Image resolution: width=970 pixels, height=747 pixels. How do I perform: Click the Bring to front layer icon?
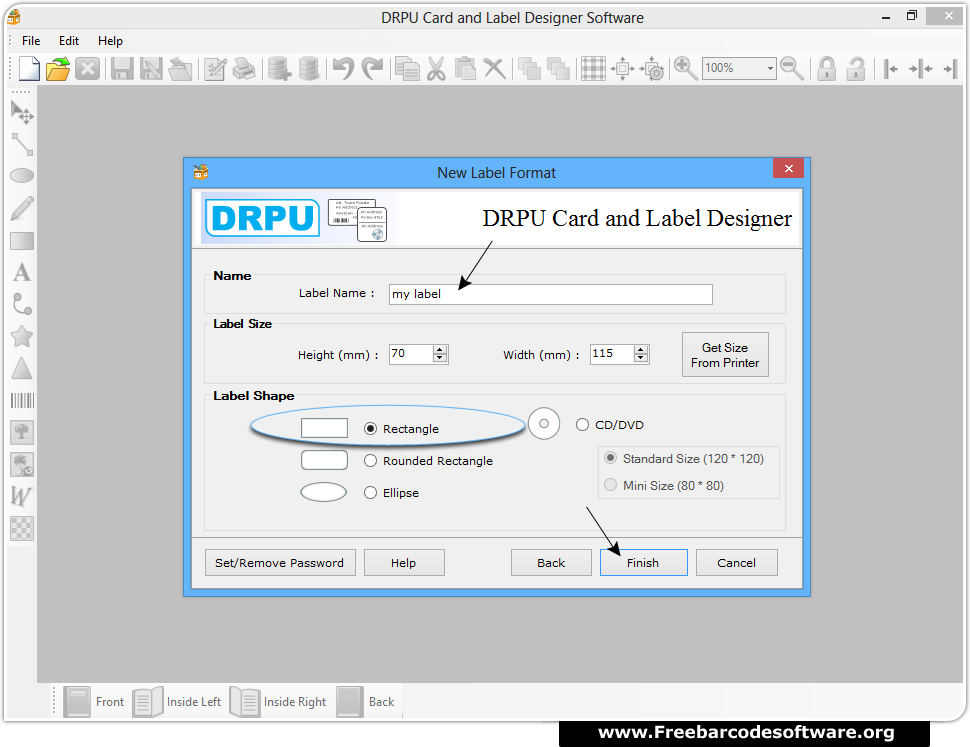coord(529,68)
